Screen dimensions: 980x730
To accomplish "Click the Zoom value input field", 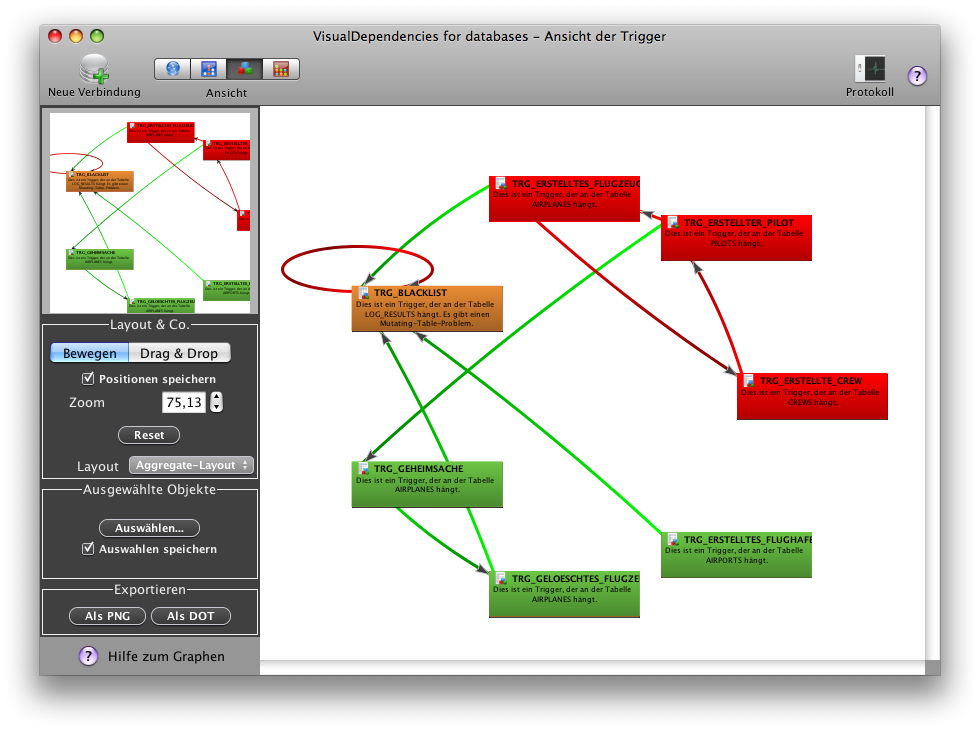I will pyautogui.click(x=184, y=402).
